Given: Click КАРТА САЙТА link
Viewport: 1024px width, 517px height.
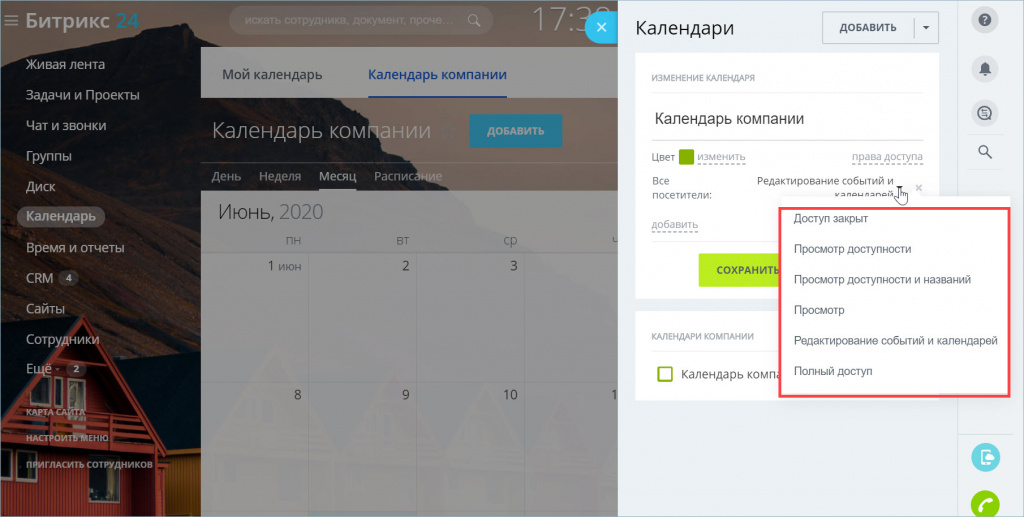Looking at the screenshot, I should (x=56, y=412).
